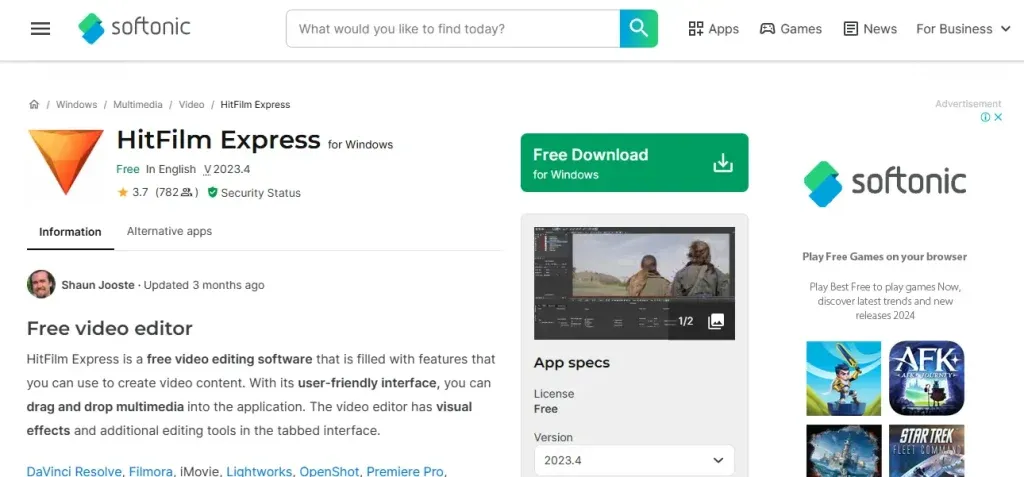Click the 1/2 image counter
The height and width of the screenshot is (477, 1024).
click(685, 321)
